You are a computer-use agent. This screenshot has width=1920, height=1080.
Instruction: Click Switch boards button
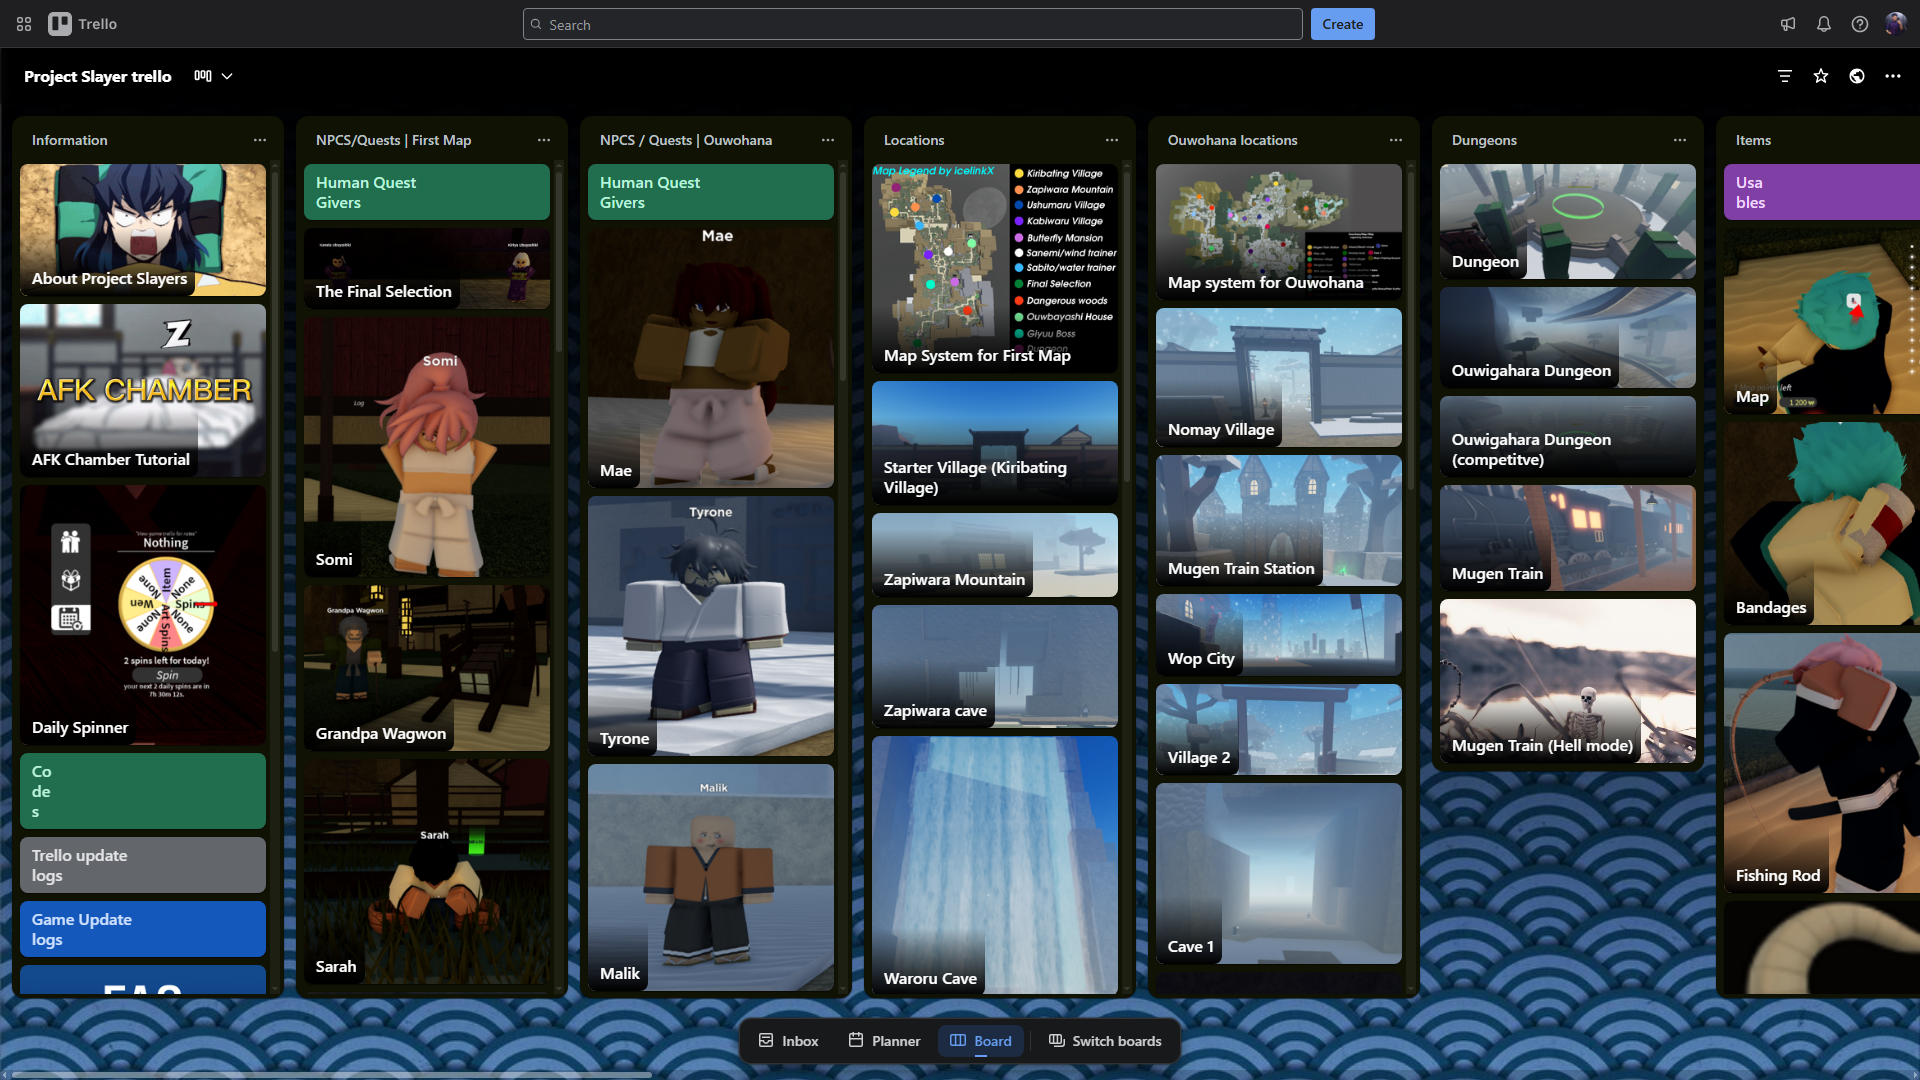(x=1105, y=1041)
